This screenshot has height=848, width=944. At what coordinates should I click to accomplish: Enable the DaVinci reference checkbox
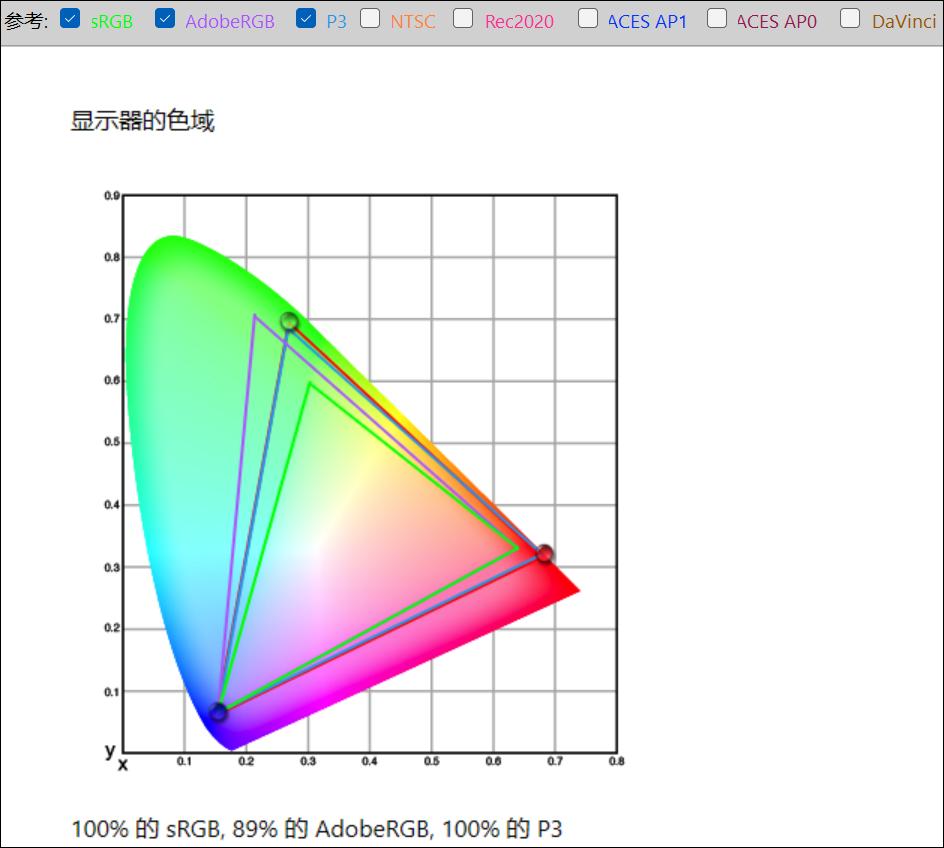pyautogui.click(x=849, y=19)
